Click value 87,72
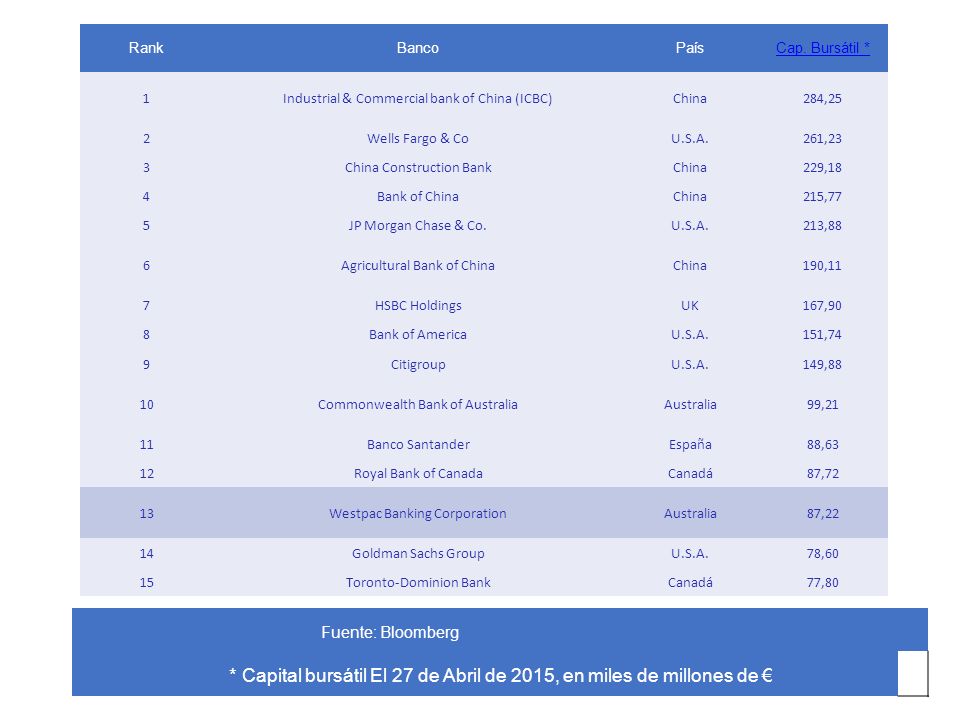The image size is (960, 720). click(x=822, y=473)
